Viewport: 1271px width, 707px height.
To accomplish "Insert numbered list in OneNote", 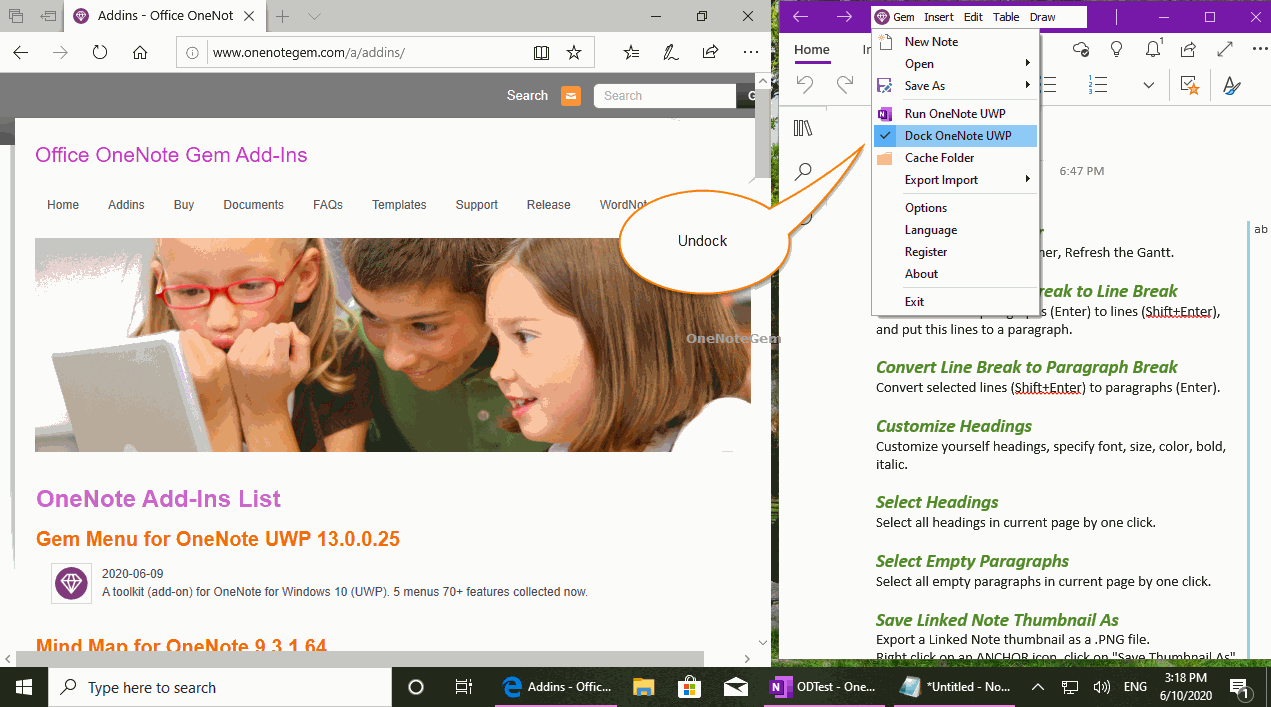I will coord(1099,86).
